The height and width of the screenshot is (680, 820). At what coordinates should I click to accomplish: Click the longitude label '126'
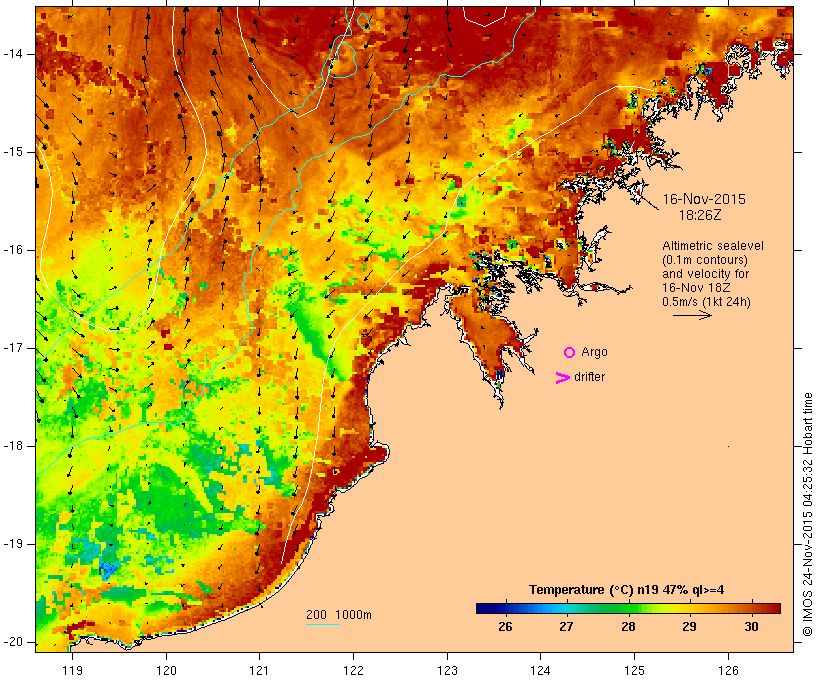click(728, 670)
